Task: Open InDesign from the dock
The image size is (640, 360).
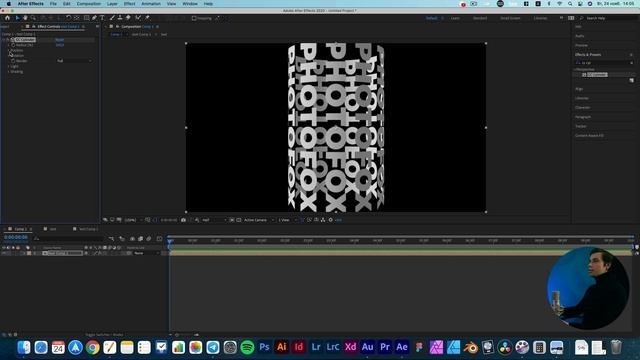Action: tap(299, 347)
